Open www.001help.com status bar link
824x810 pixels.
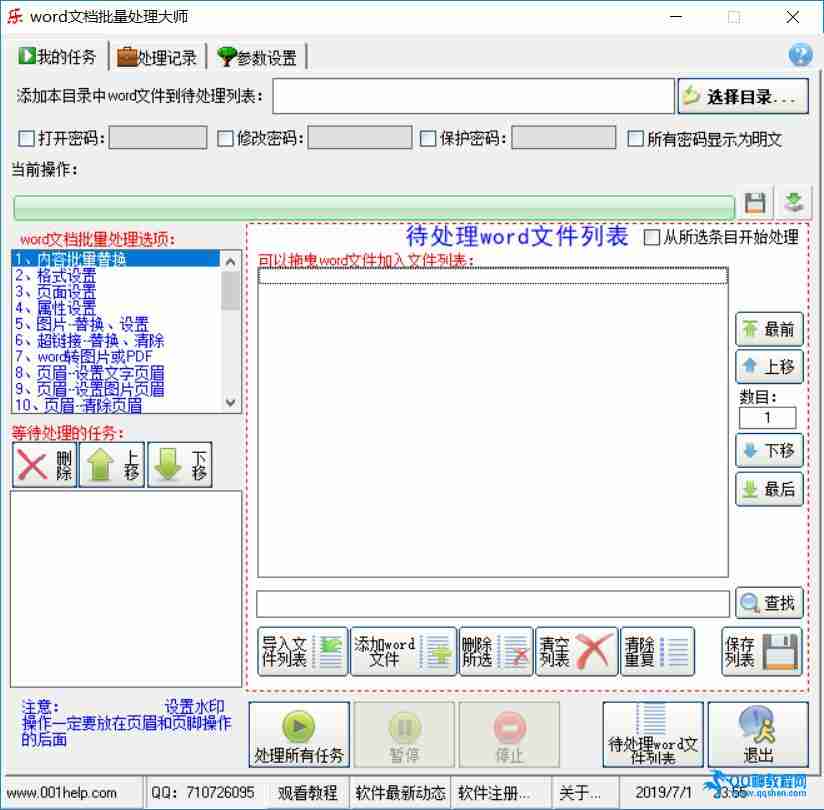point(61,792)
